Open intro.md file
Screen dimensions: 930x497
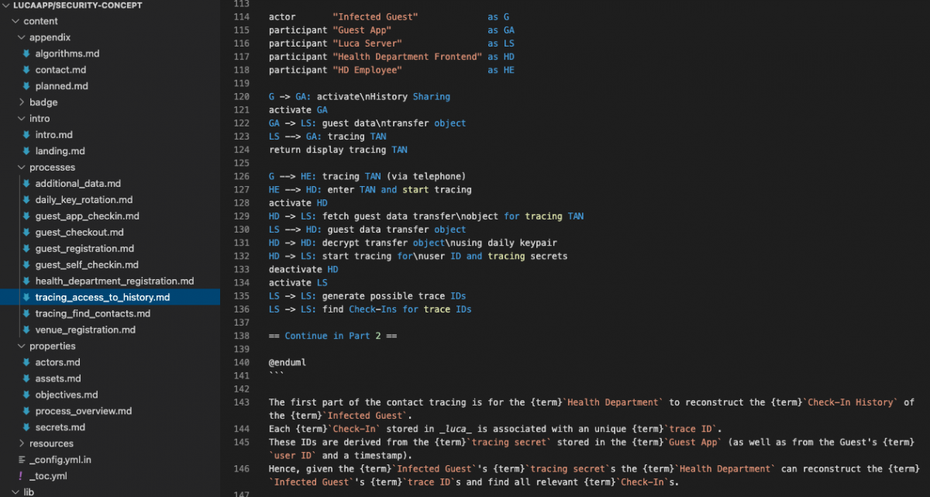tap(54, 135)
